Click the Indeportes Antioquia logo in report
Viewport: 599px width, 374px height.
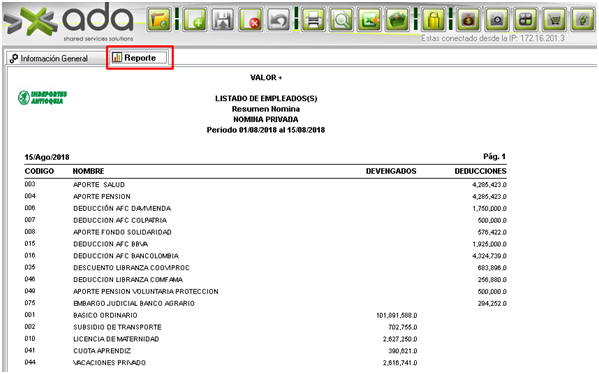(x=42, y=98)
